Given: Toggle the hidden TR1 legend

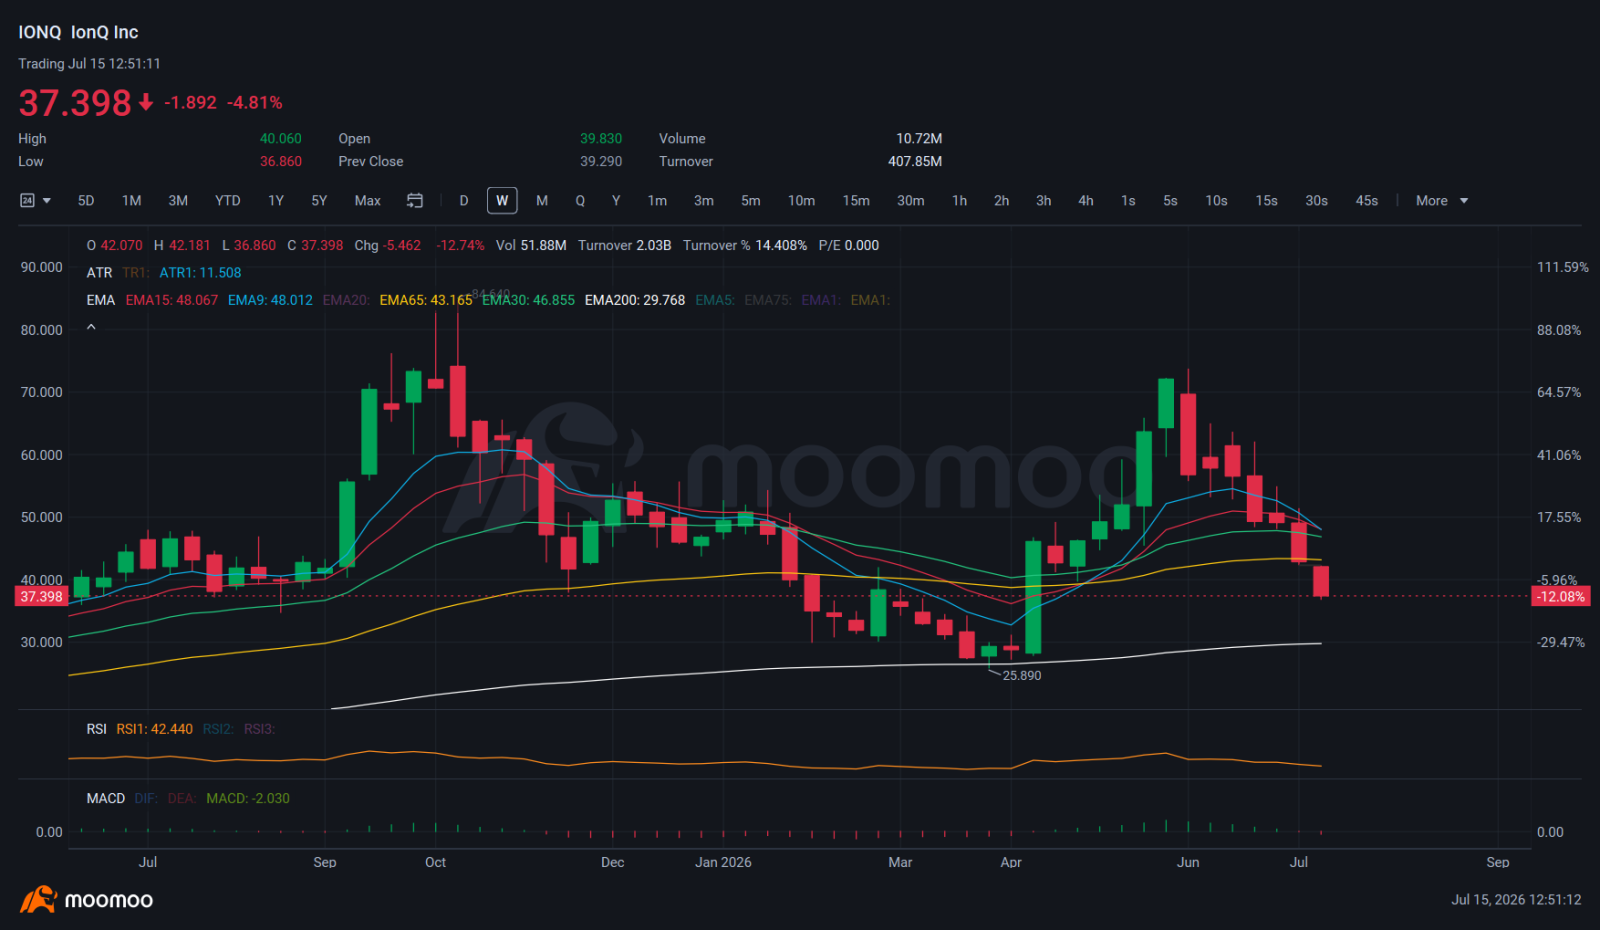Looking at the screenshot, I should point(135,272).
